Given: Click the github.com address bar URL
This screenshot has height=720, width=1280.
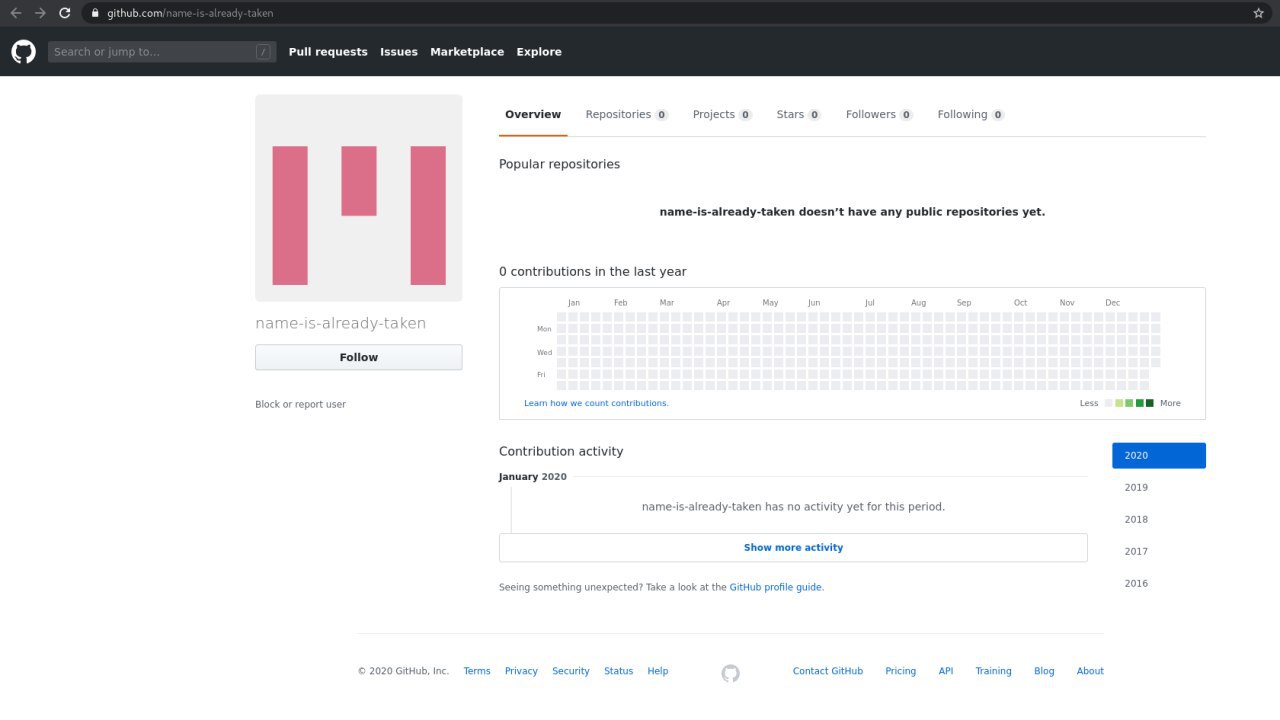Looking at the screenshot, I should pyautogui.click(x=190, y=13).
